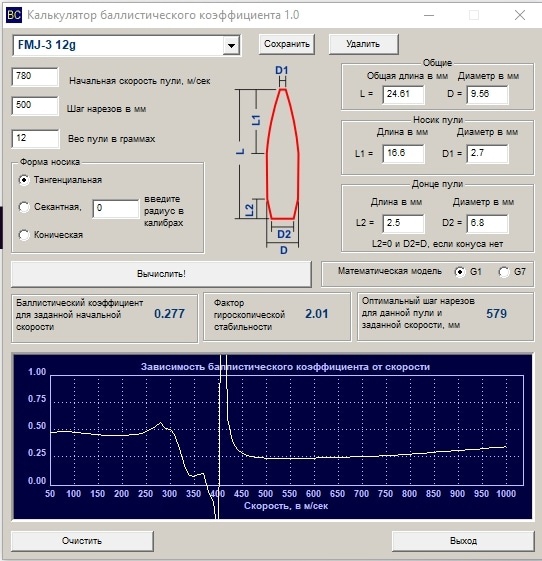The image size is (542, 561).
Task: Choose the Коническая nose shape radio button
Action: [24, 235]
